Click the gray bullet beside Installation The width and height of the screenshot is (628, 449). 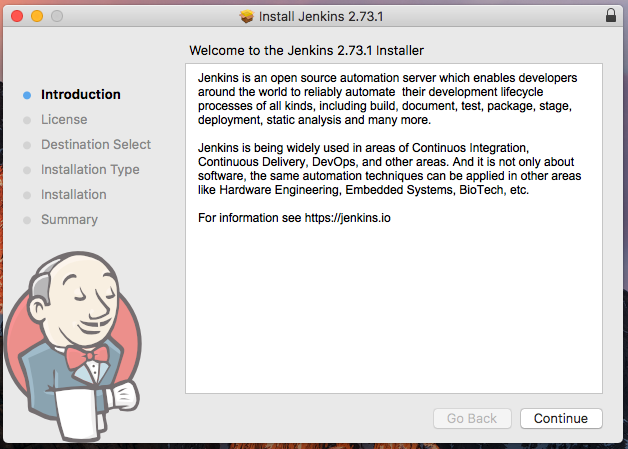point(27,195)
